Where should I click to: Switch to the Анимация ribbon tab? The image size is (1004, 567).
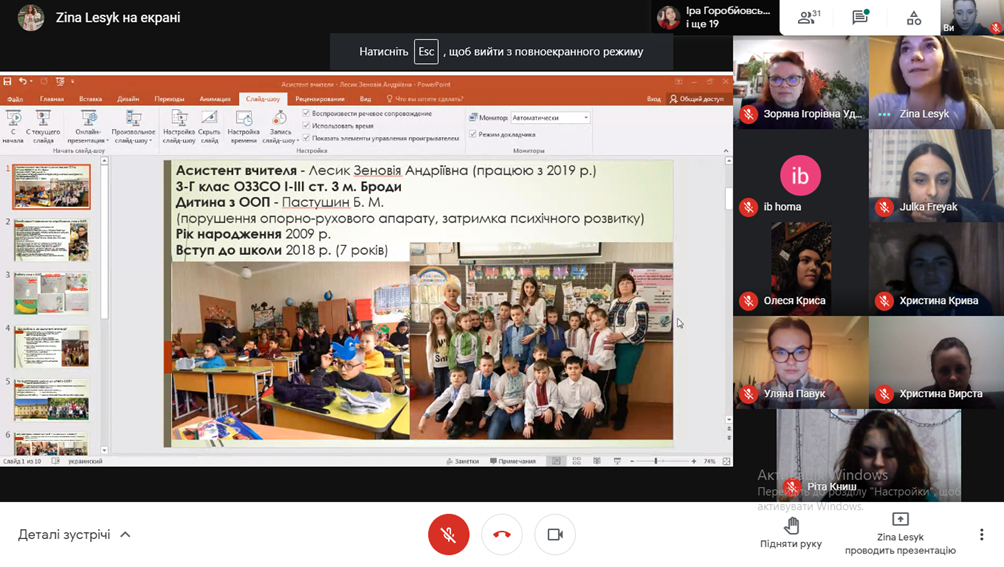[x=214, y=99]
